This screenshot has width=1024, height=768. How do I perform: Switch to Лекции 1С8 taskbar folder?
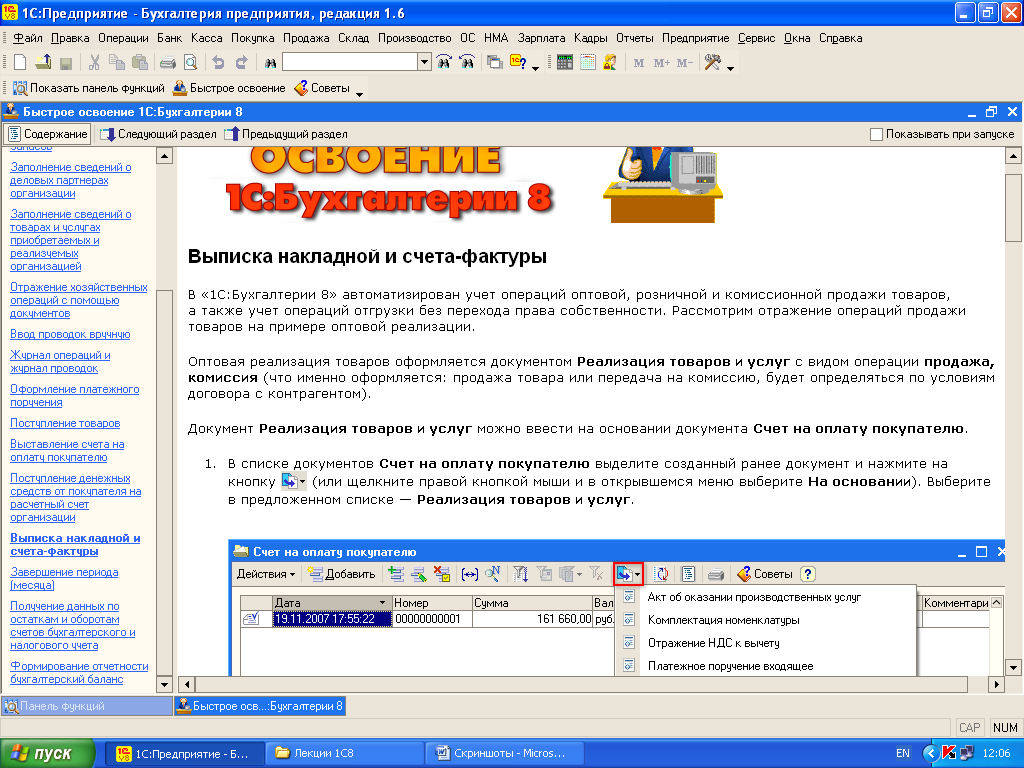[345, 754]
